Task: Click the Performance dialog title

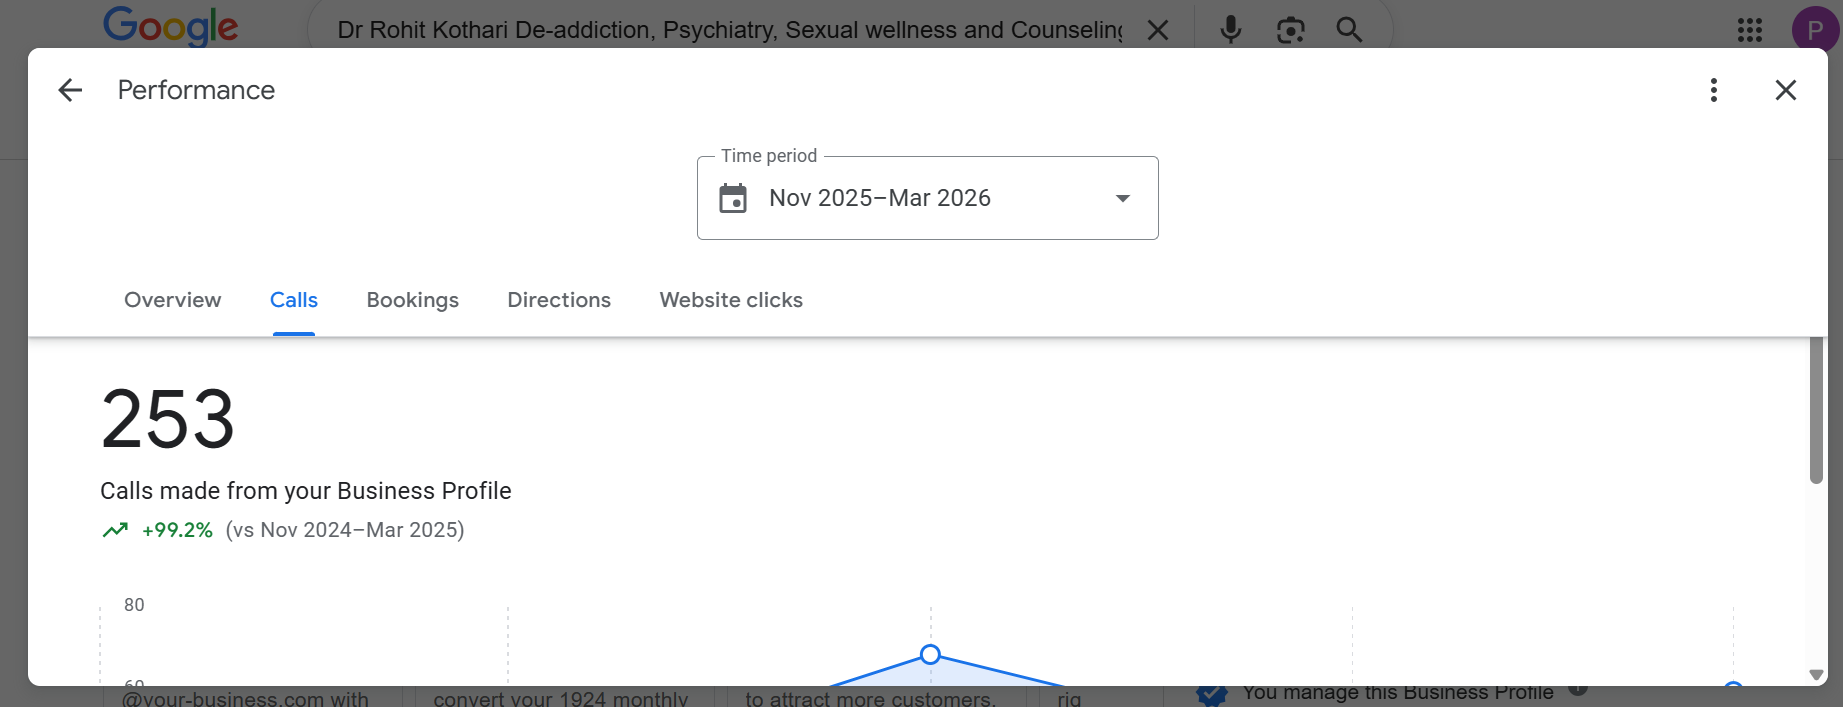Action: (196, 90)
